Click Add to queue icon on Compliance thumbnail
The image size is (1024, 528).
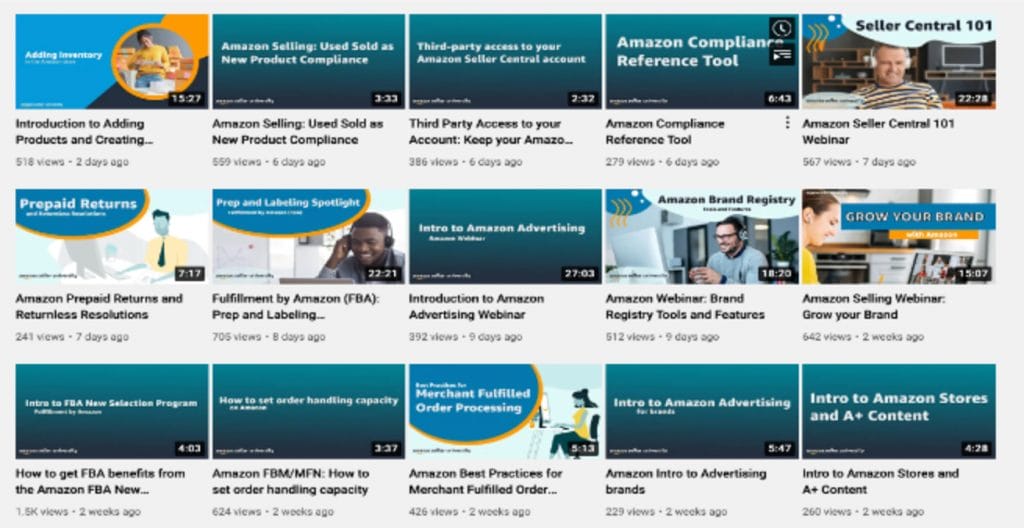click(x=782, y=55)
